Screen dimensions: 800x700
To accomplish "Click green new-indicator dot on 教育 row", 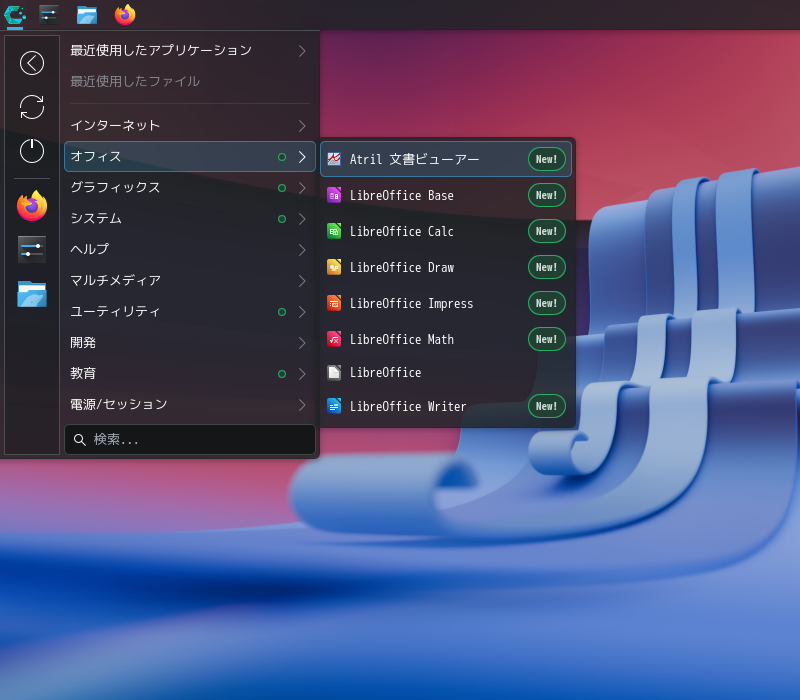I will [282, 374].
